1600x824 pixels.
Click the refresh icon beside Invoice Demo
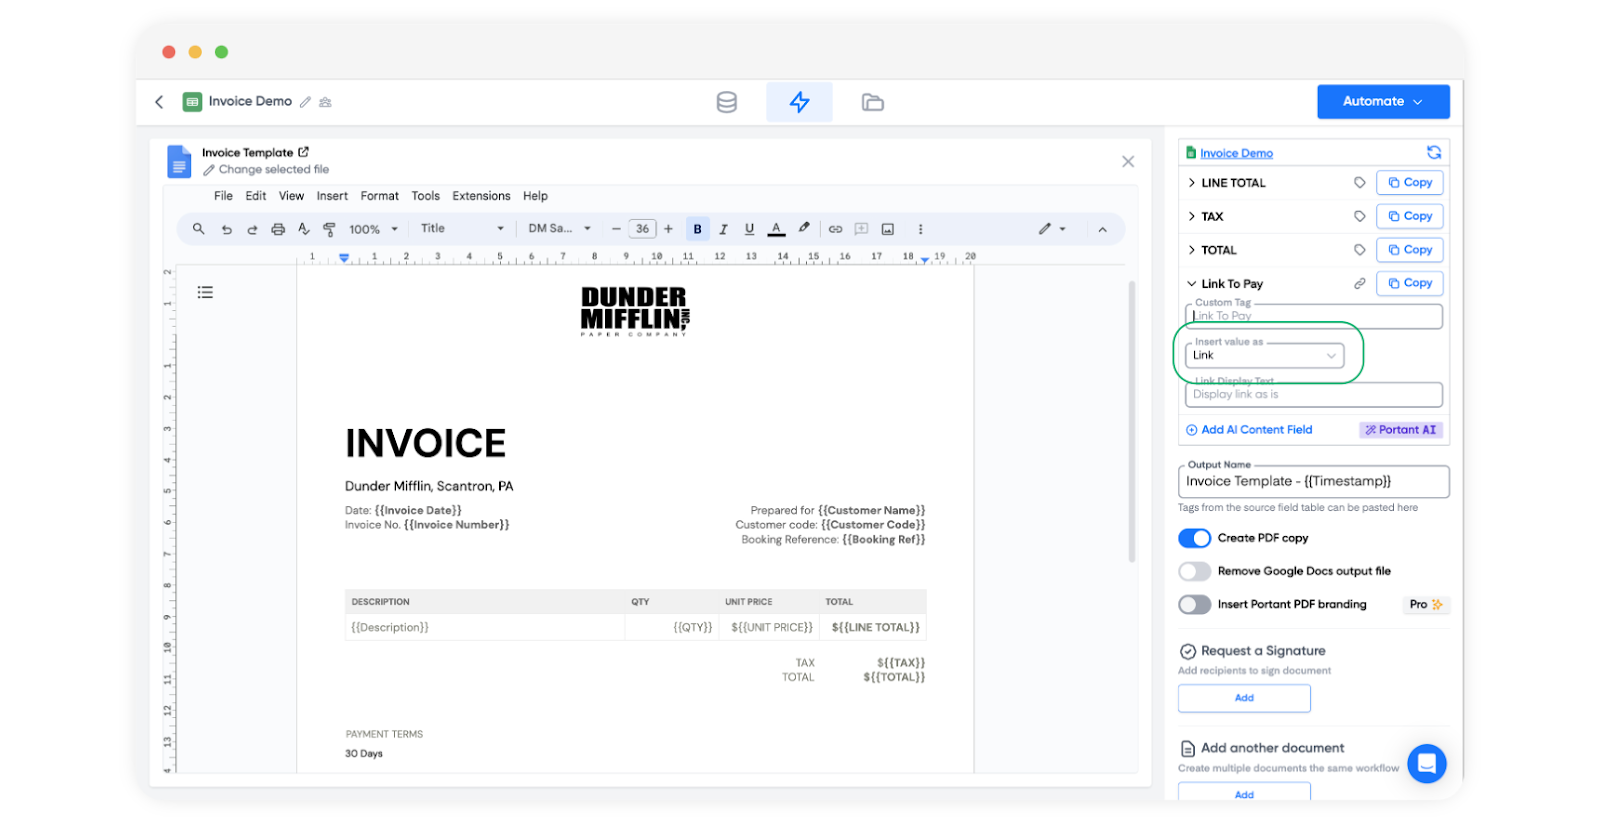click(x=1433, y=153)
